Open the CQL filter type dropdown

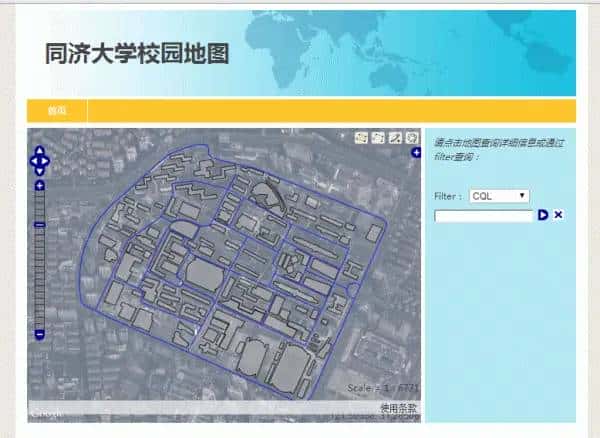point(499,196)
